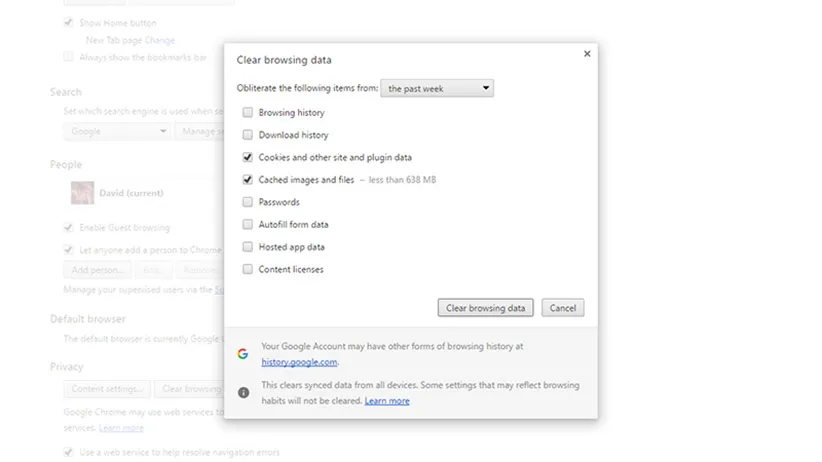Enable the Browsing history checkbox

pos(247,113)
